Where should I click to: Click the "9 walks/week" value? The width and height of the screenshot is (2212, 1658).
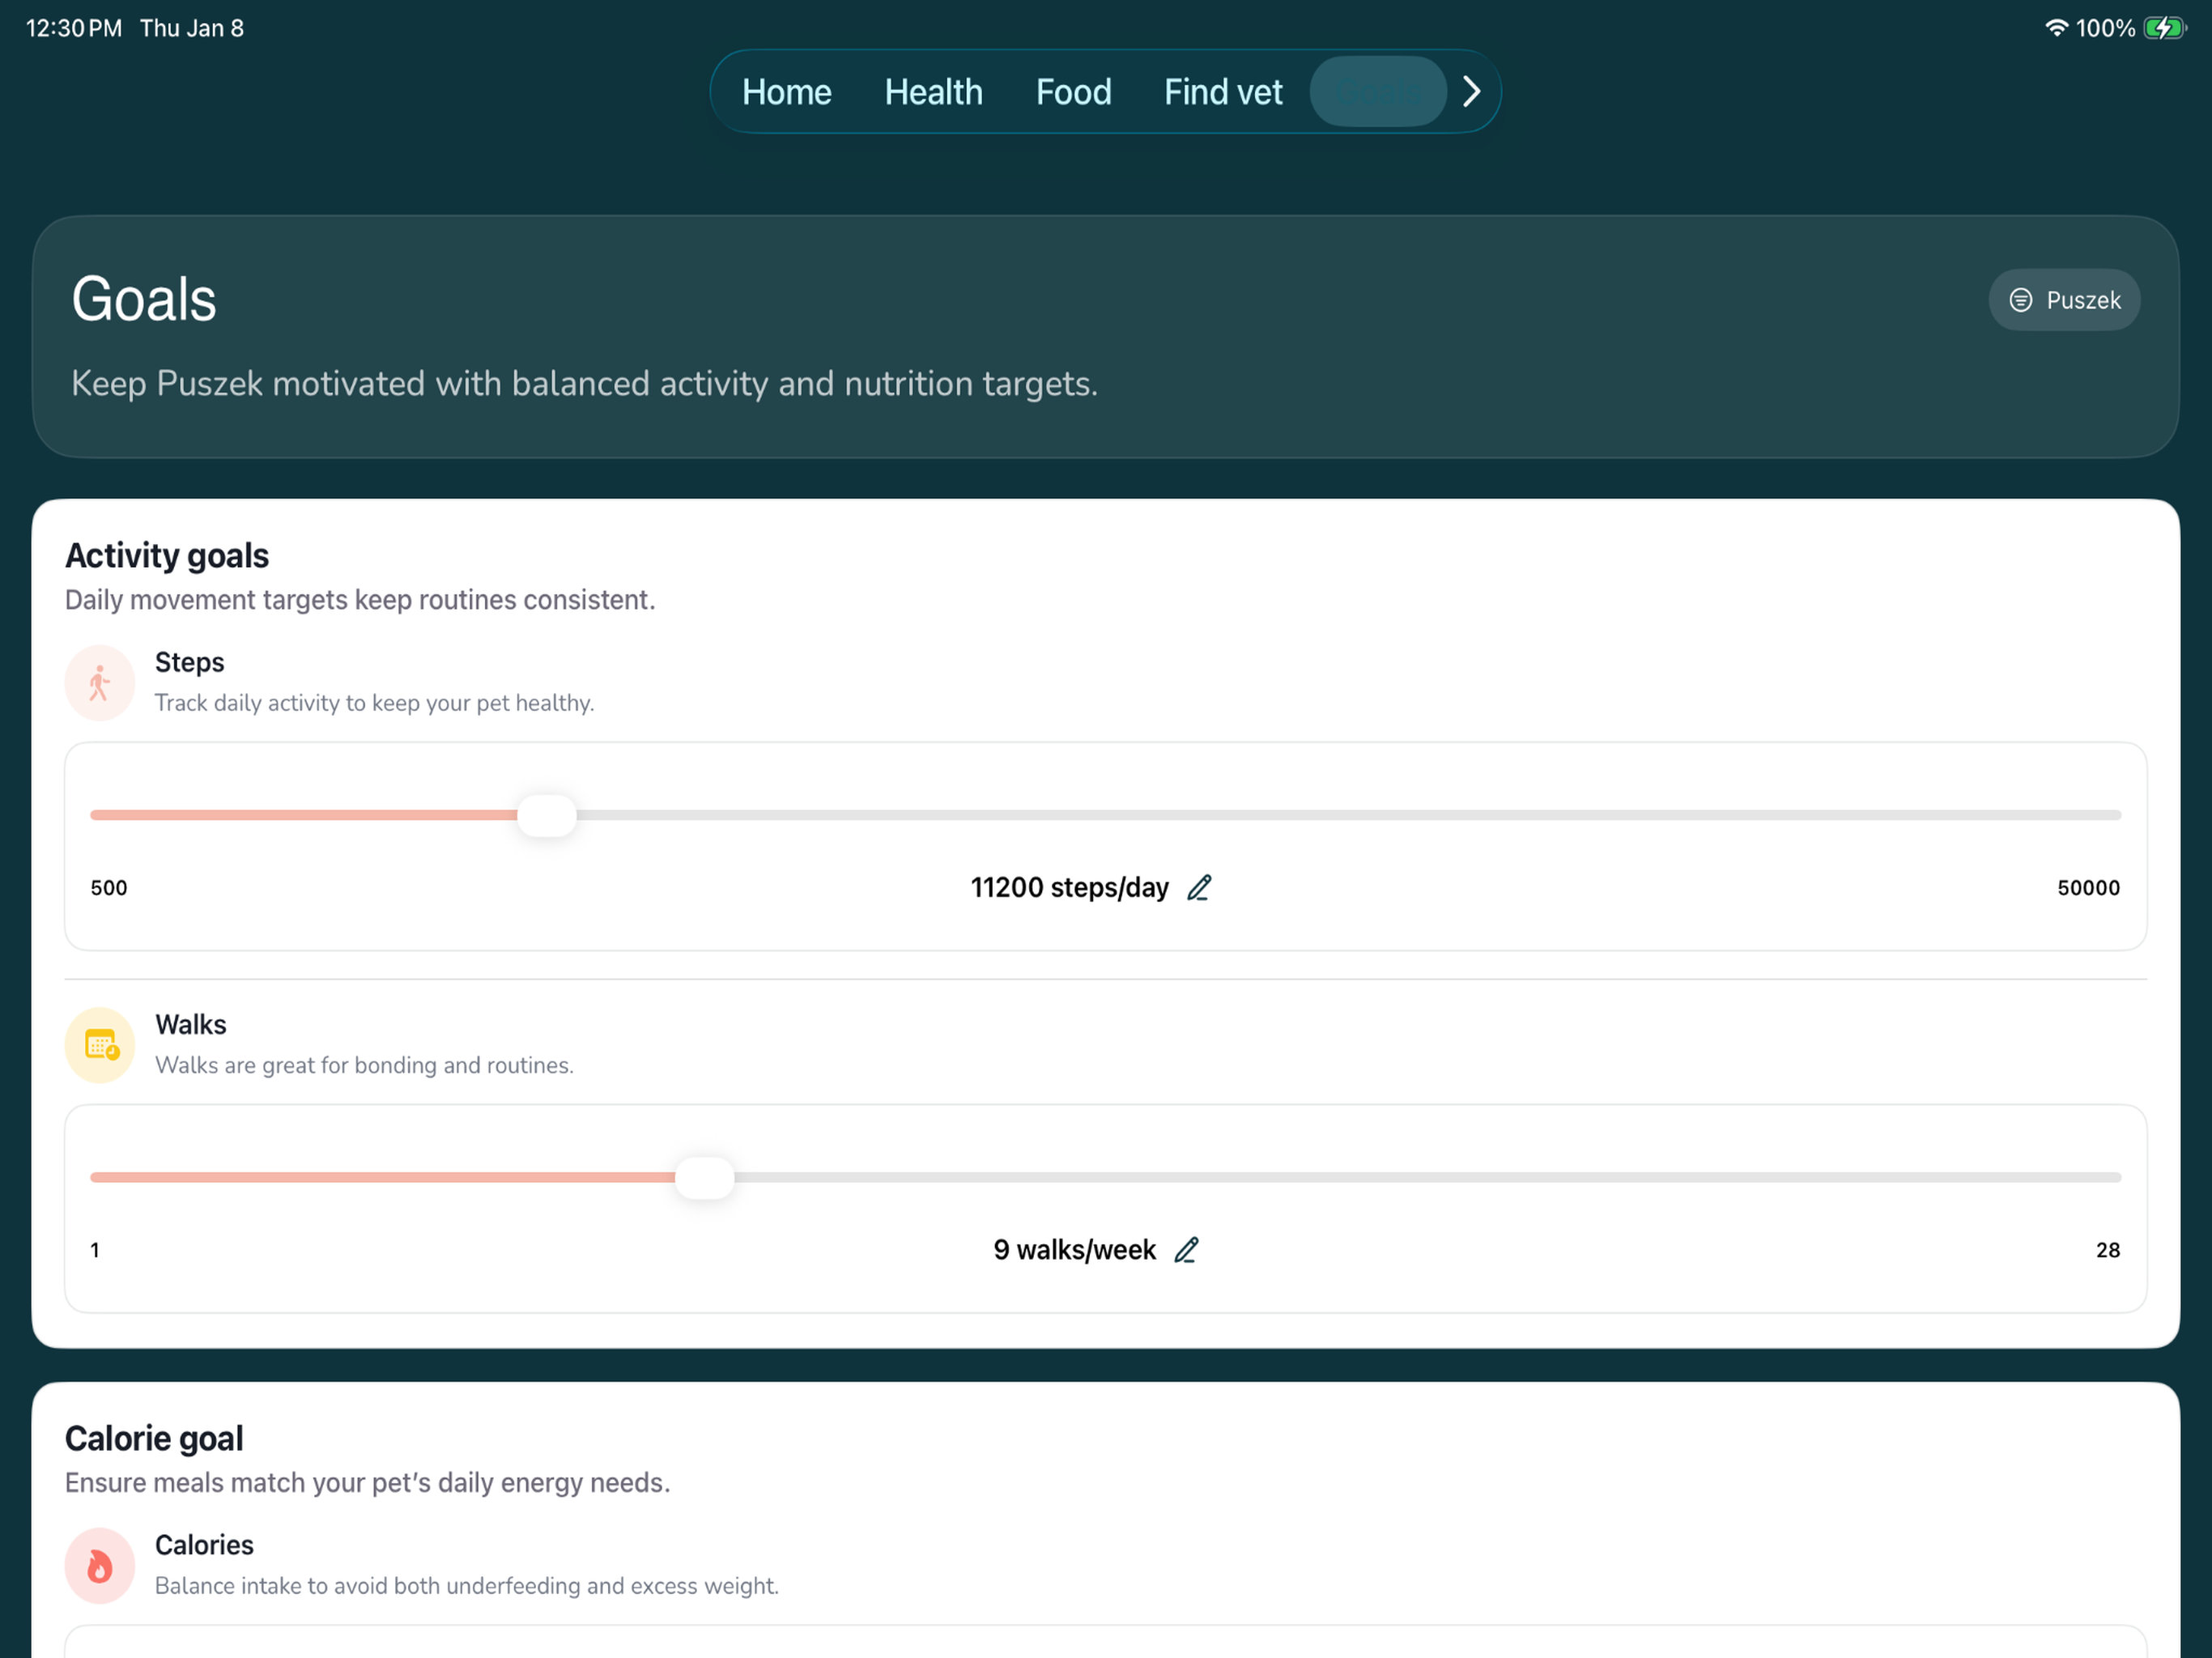point(1074,1250)
